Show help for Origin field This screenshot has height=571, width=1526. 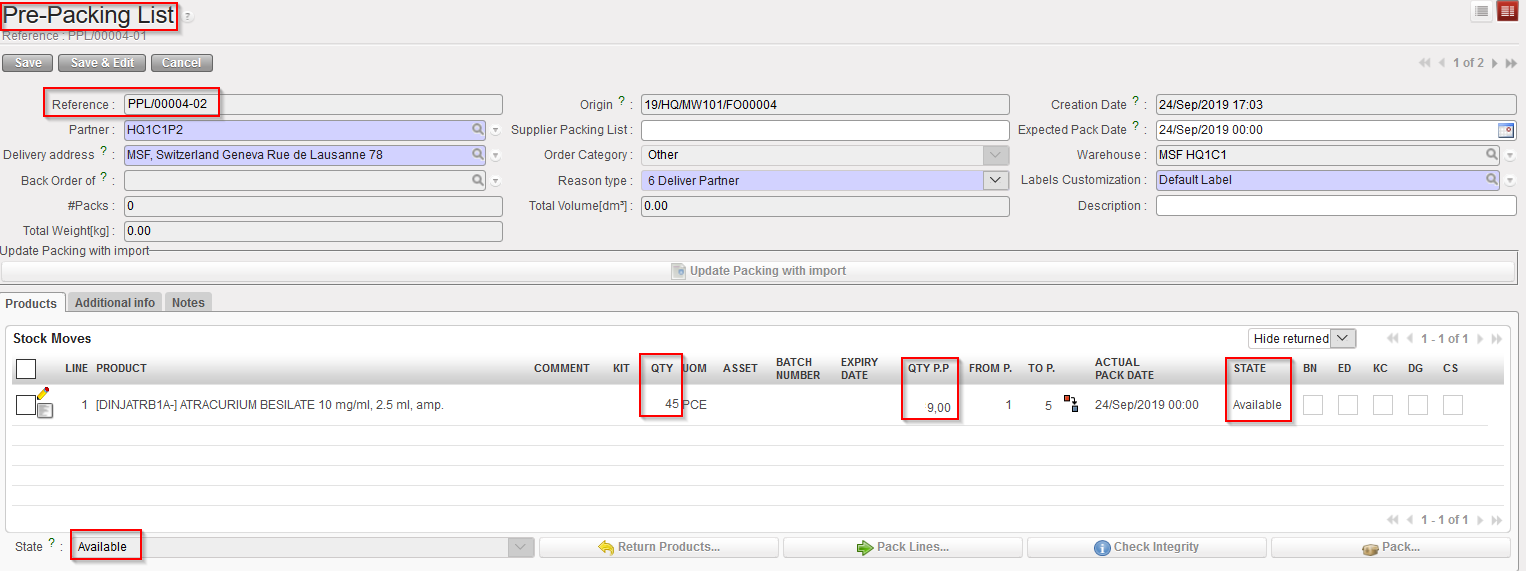(621, 101)
